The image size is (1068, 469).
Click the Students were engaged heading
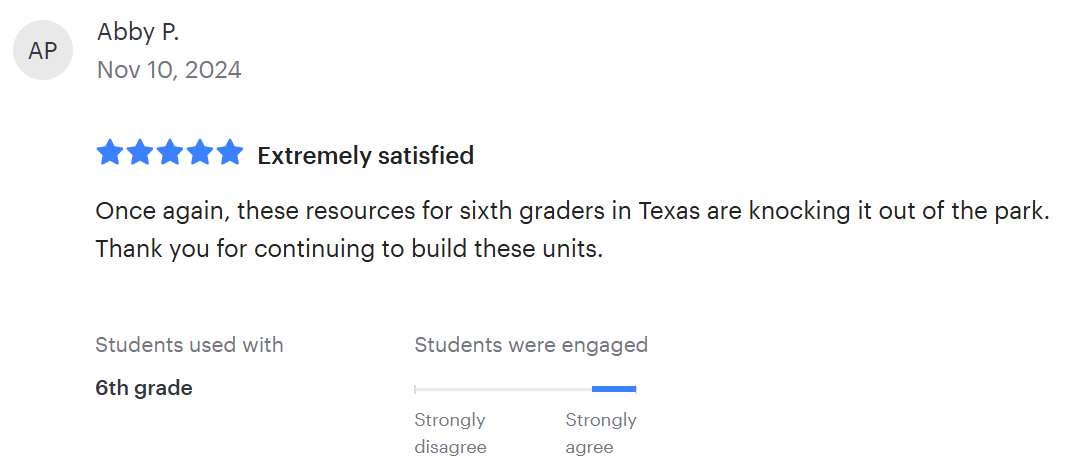[531, 345]
